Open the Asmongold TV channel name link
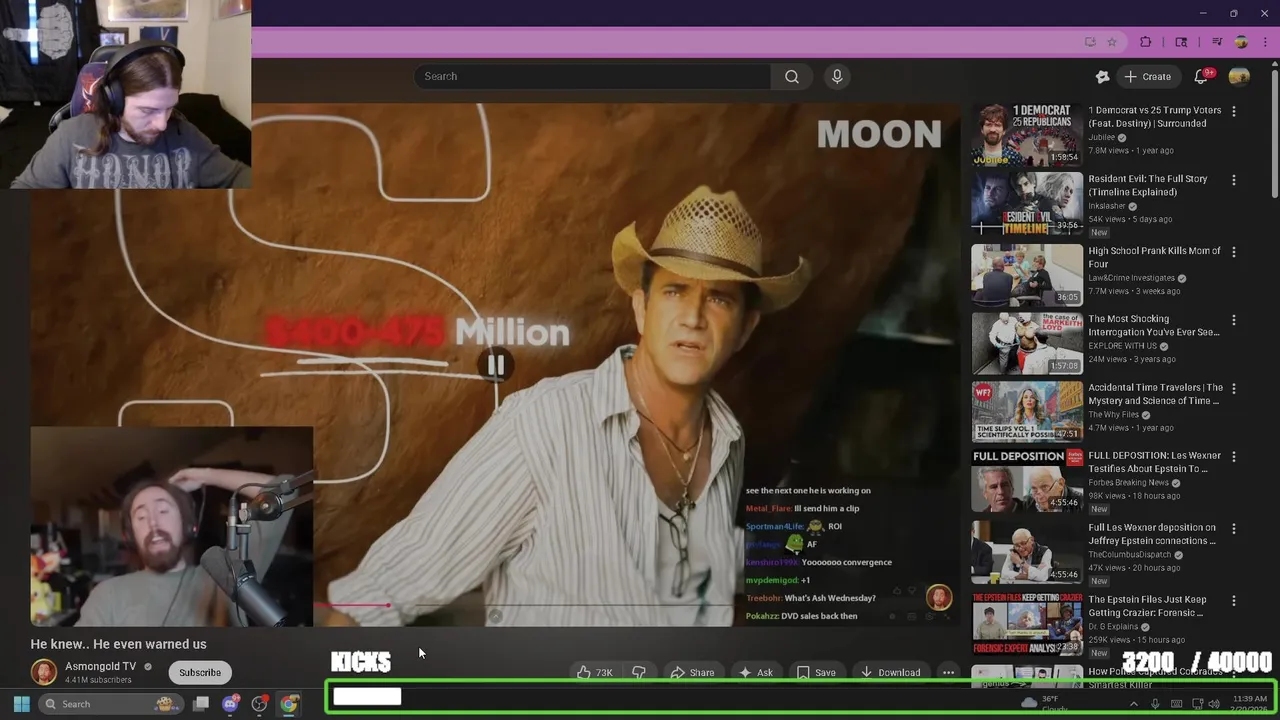 coord(100,666)
